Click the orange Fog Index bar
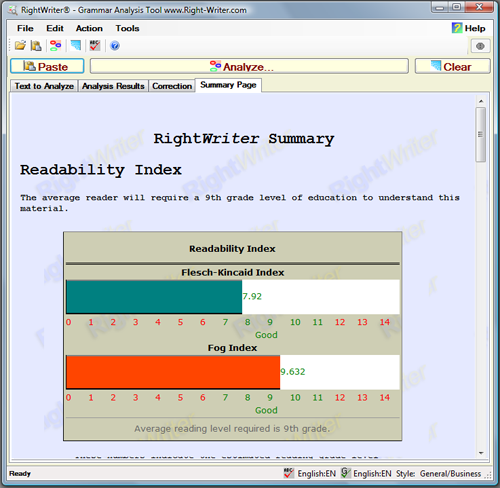This screenshot has height=488, width=500. click(x=173, y=372)
